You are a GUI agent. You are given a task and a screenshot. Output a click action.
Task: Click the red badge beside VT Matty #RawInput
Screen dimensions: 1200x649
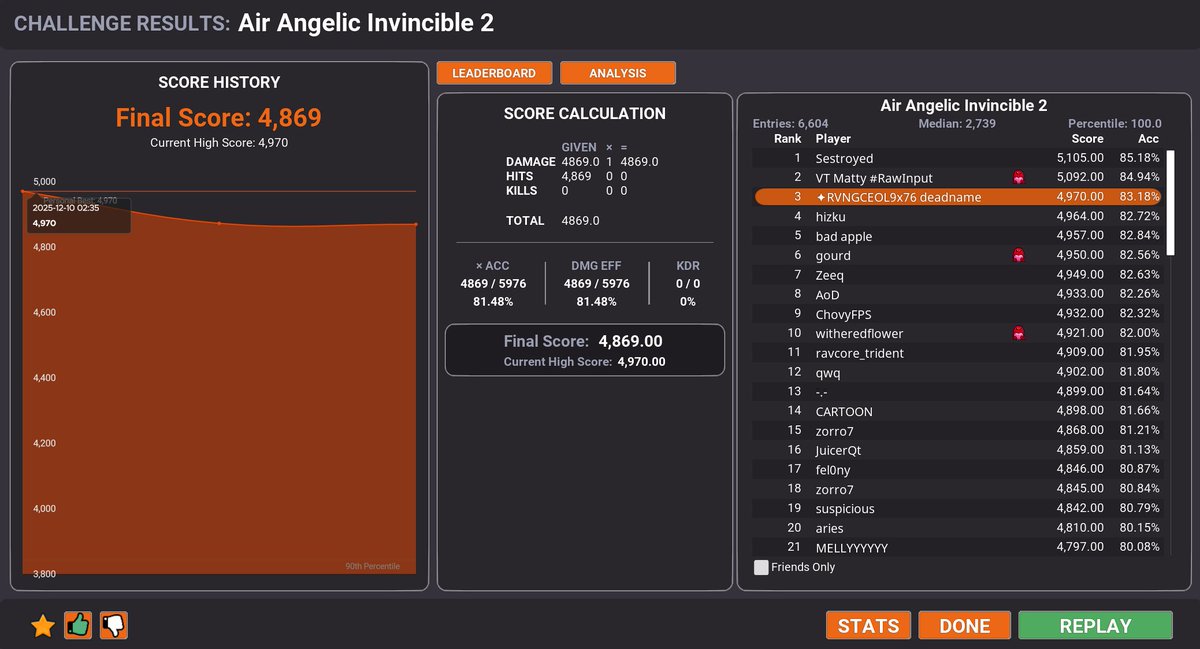(x=1018, y=178)
